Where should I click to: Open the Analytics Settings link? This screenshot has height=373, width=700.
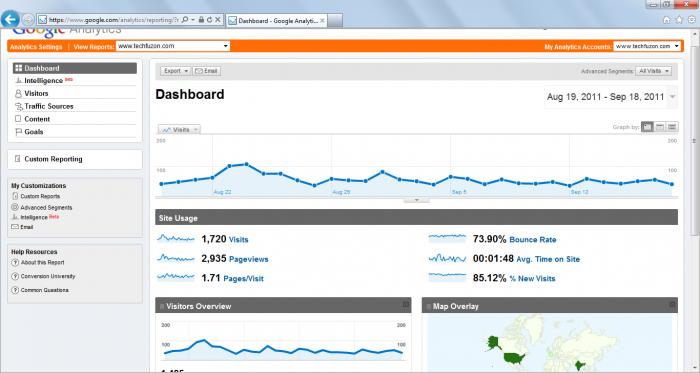(36, 47)
